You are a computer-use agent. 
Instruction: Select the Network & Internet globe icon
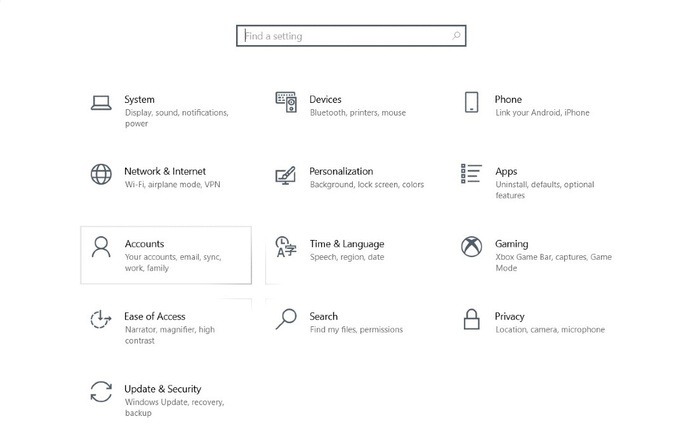(x=101, y=174)
